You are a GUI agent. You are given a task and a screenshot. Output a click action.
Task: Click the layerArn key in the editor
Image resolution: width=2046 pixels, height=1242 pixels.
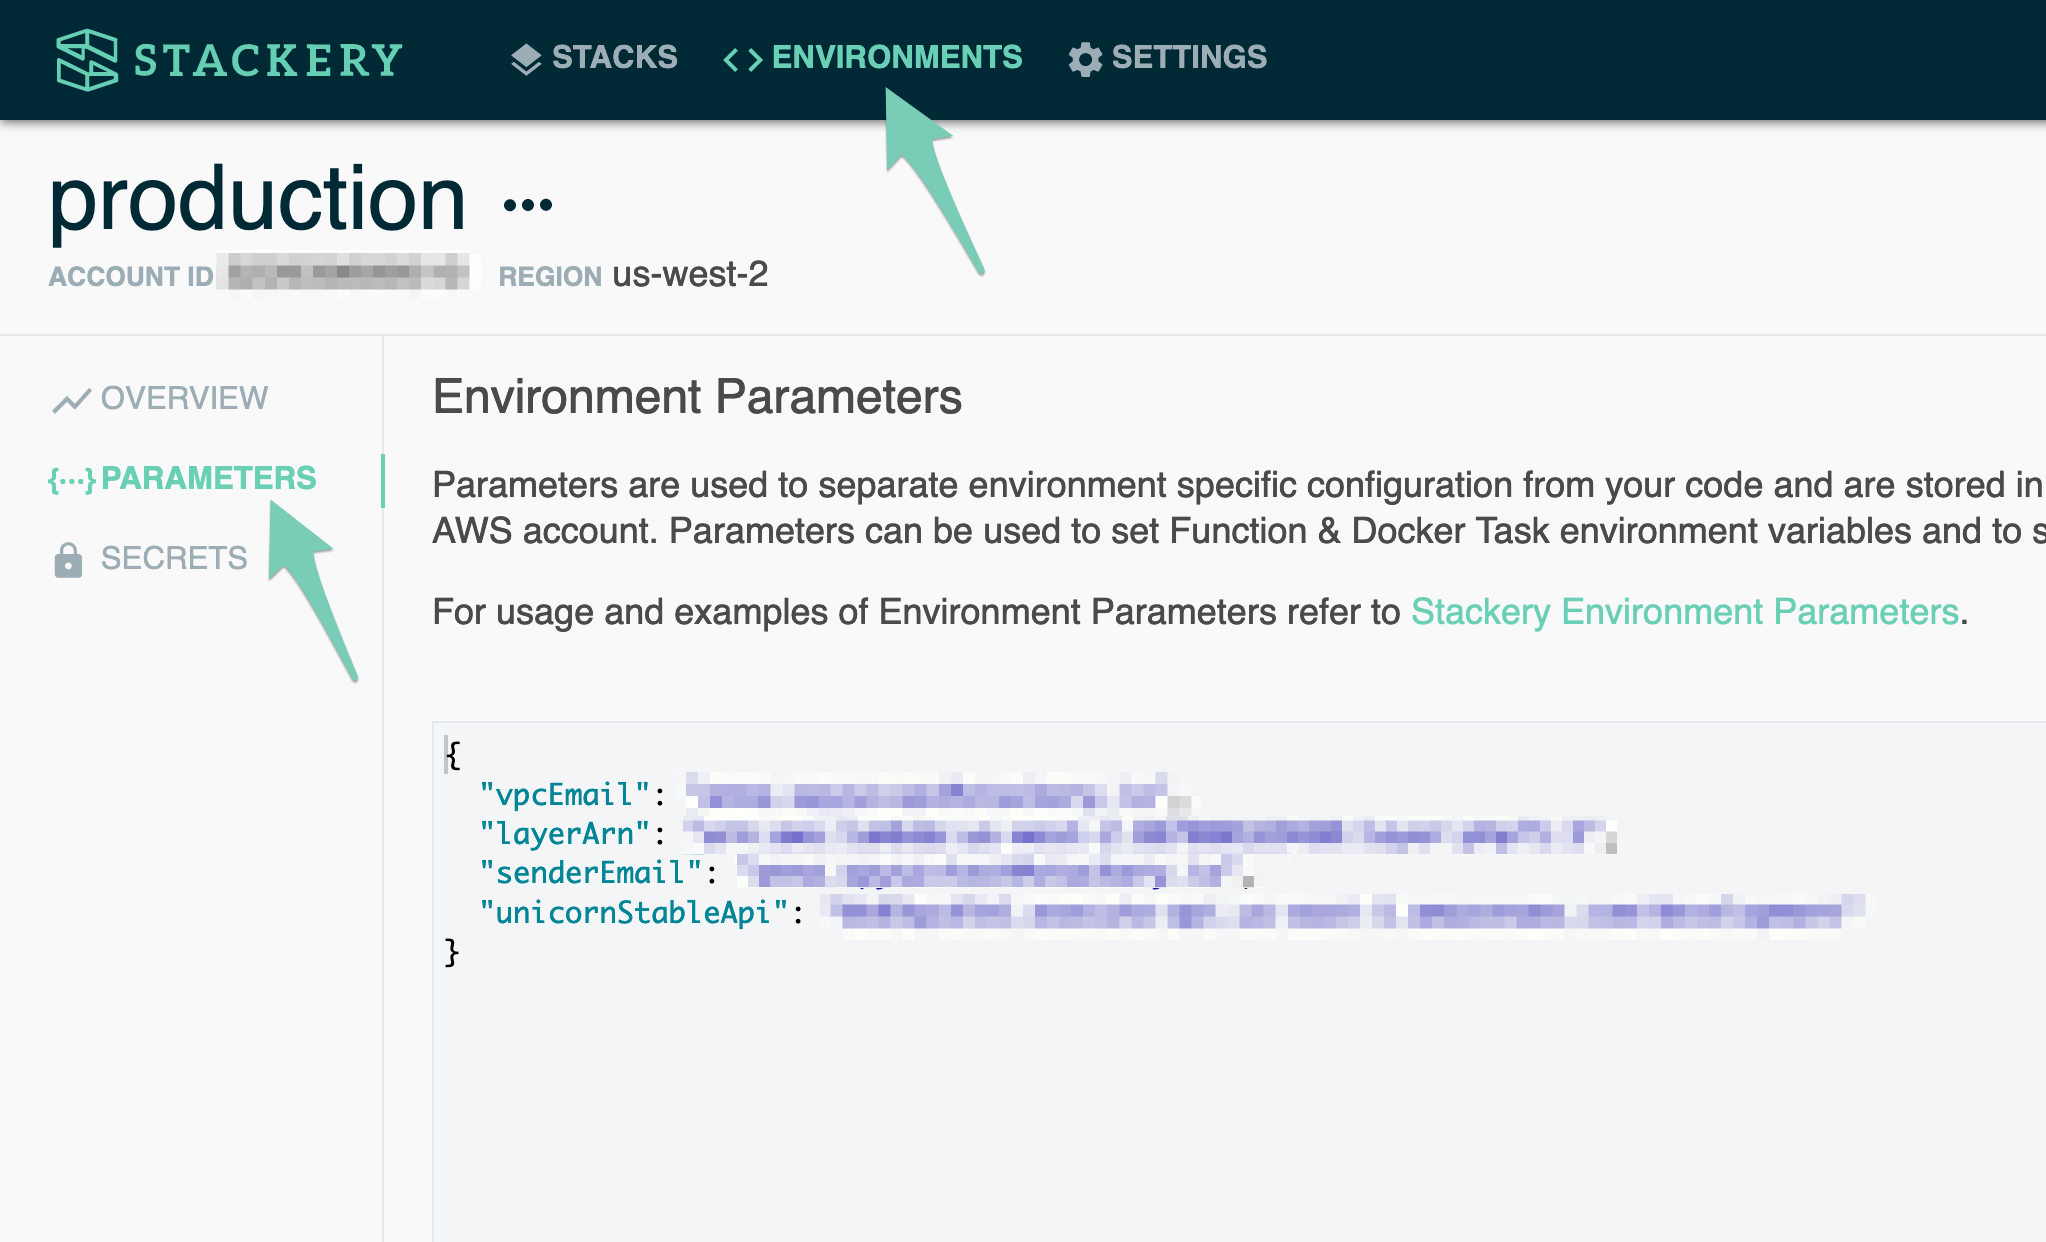(565, 834)
